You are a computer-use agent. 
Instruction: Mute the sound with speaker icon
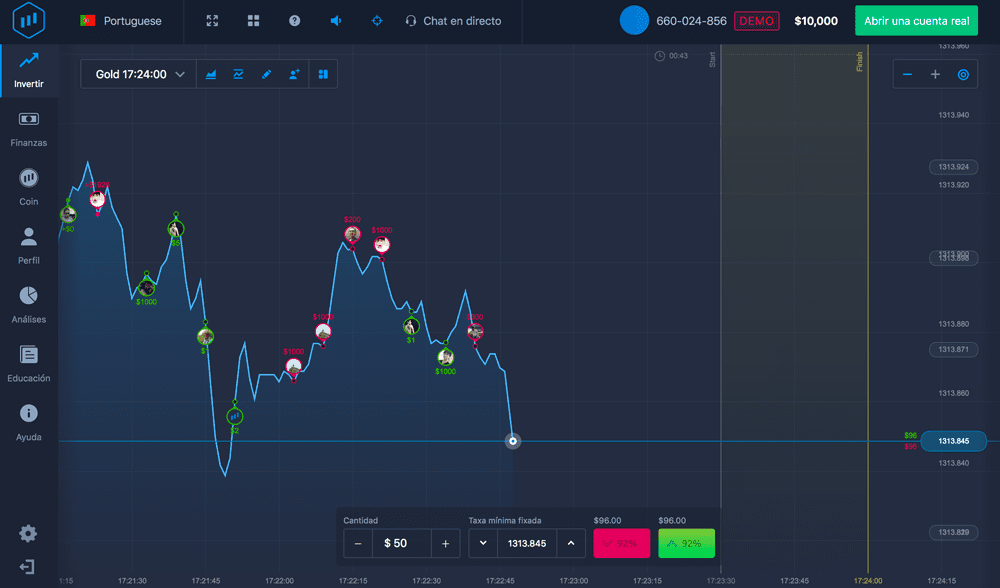[x=336, y=21]
